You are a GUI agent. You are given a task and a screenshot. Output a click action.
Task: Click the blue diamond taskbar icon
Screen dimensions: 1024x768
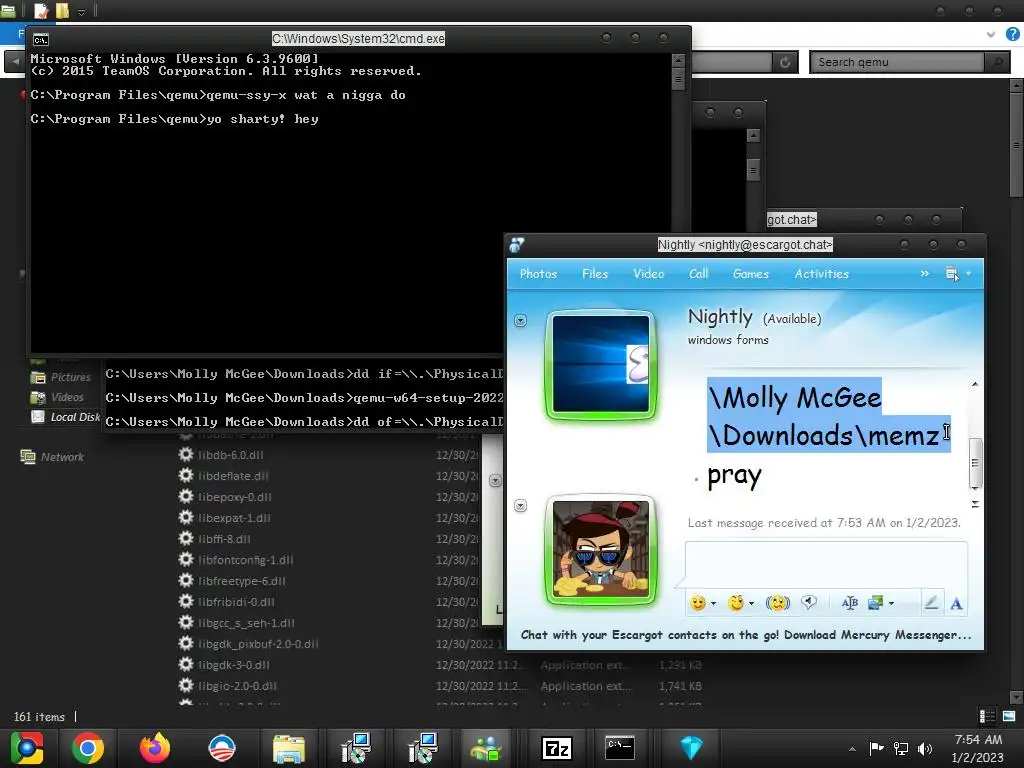691,748
